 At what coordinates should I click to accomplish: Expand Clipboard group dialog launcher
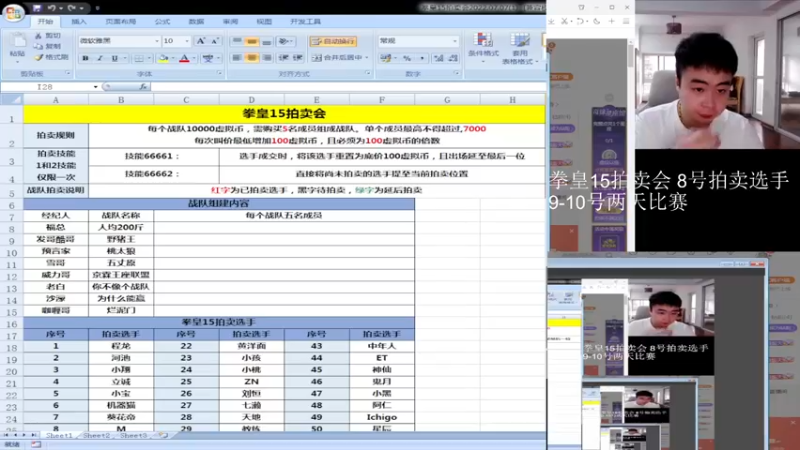[x=68, y=74]
